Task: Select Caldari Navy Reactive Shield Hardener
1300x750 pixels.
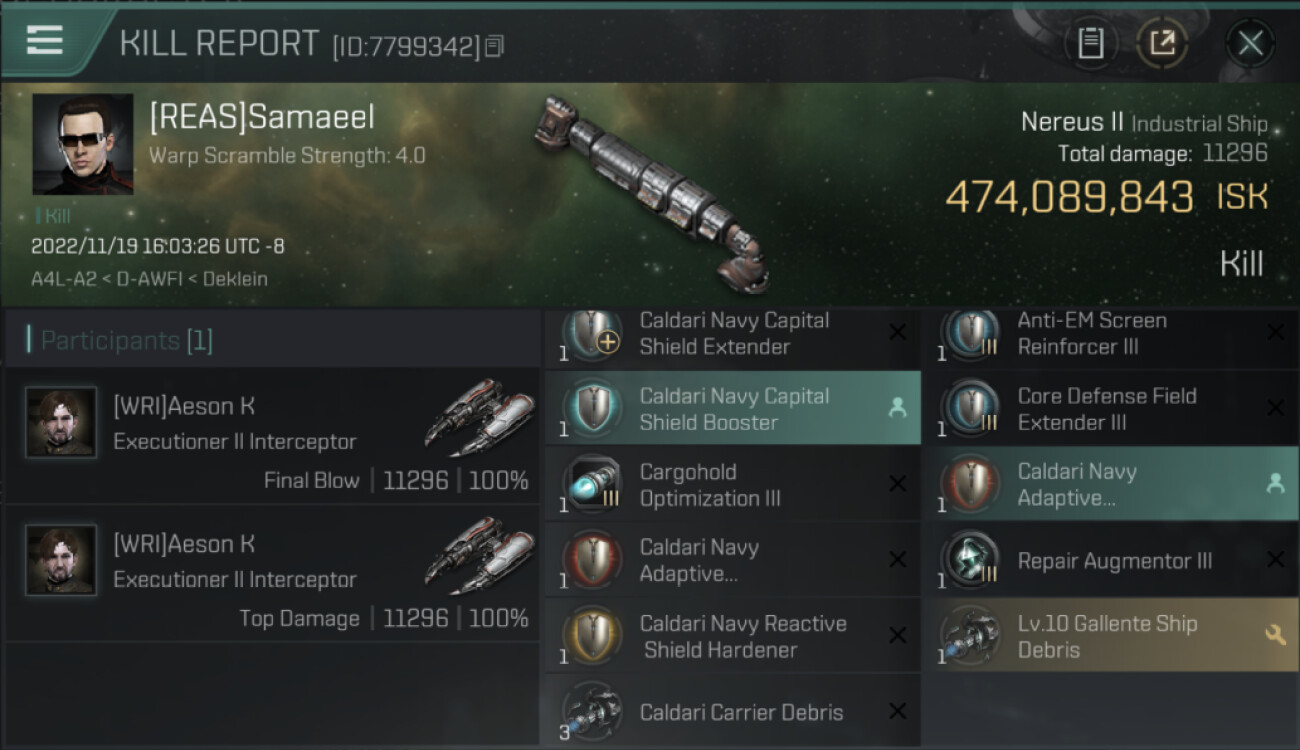Action: (732, 636)
